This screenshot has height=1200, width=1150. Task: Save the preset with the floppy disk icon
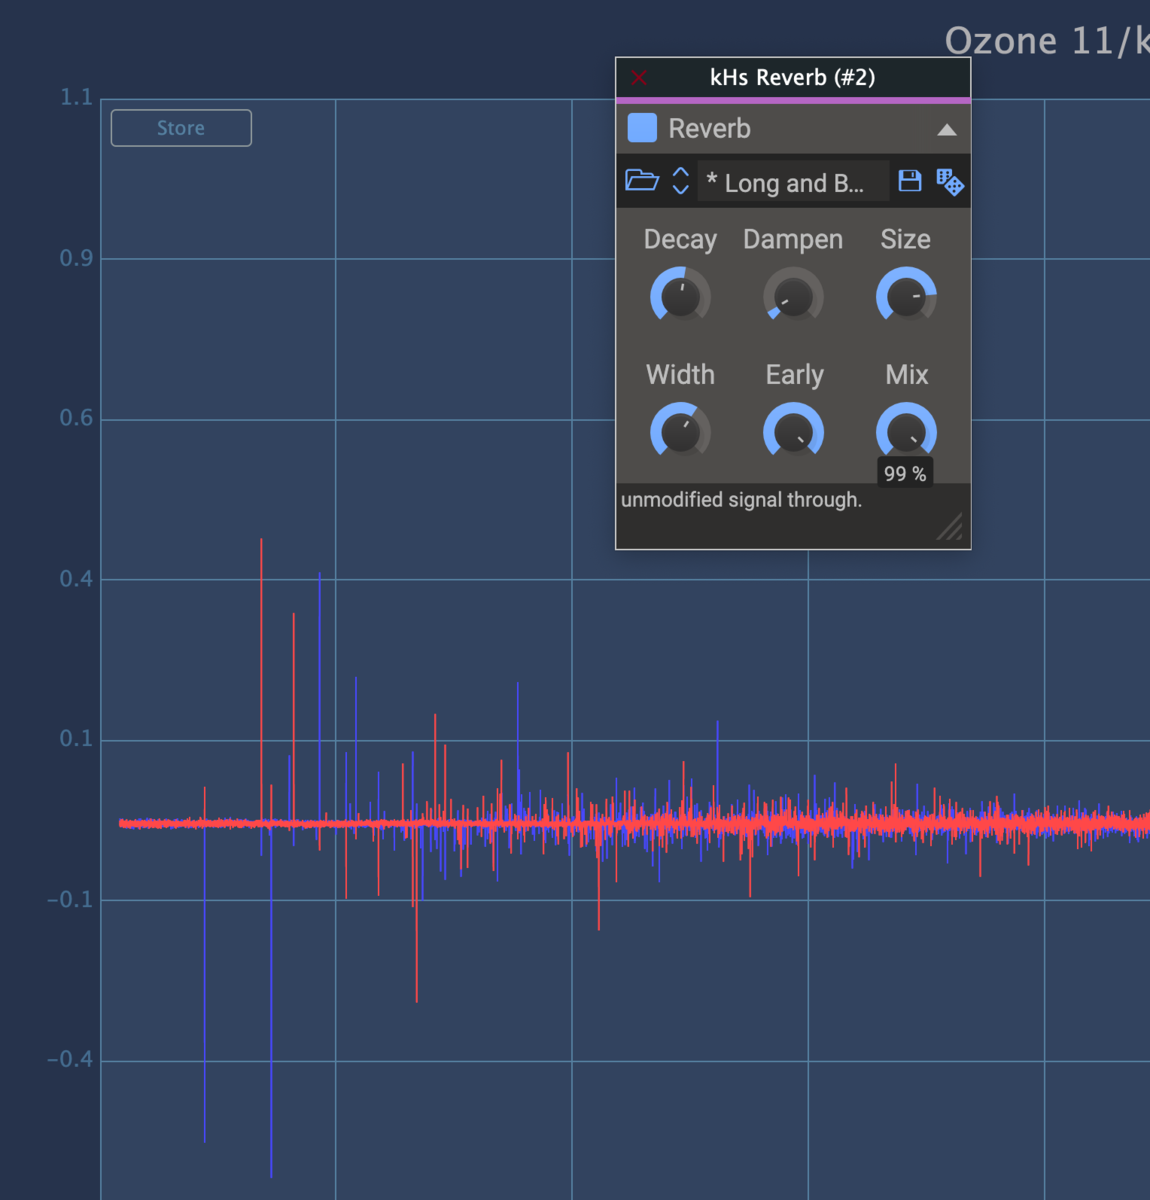pyautogui.click(x=910, y=181)
